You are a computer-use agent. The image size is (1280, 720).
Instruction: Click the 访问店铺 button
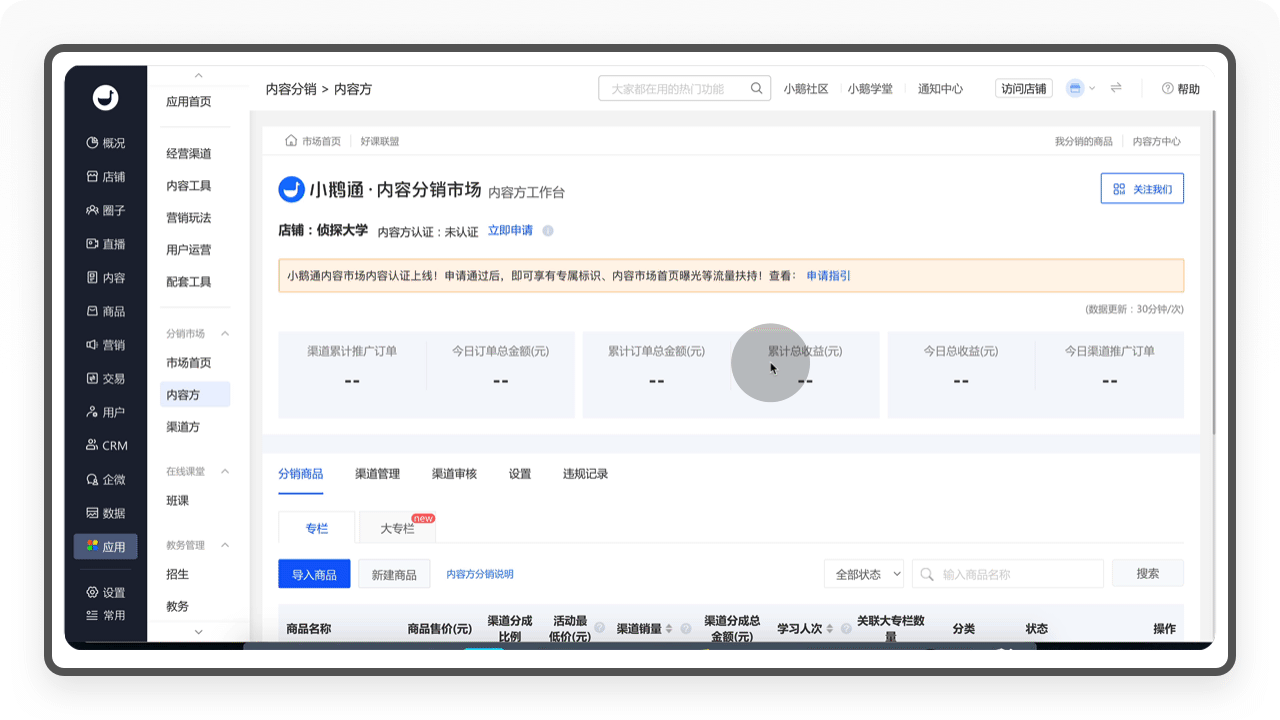(x=1024, y=88)
